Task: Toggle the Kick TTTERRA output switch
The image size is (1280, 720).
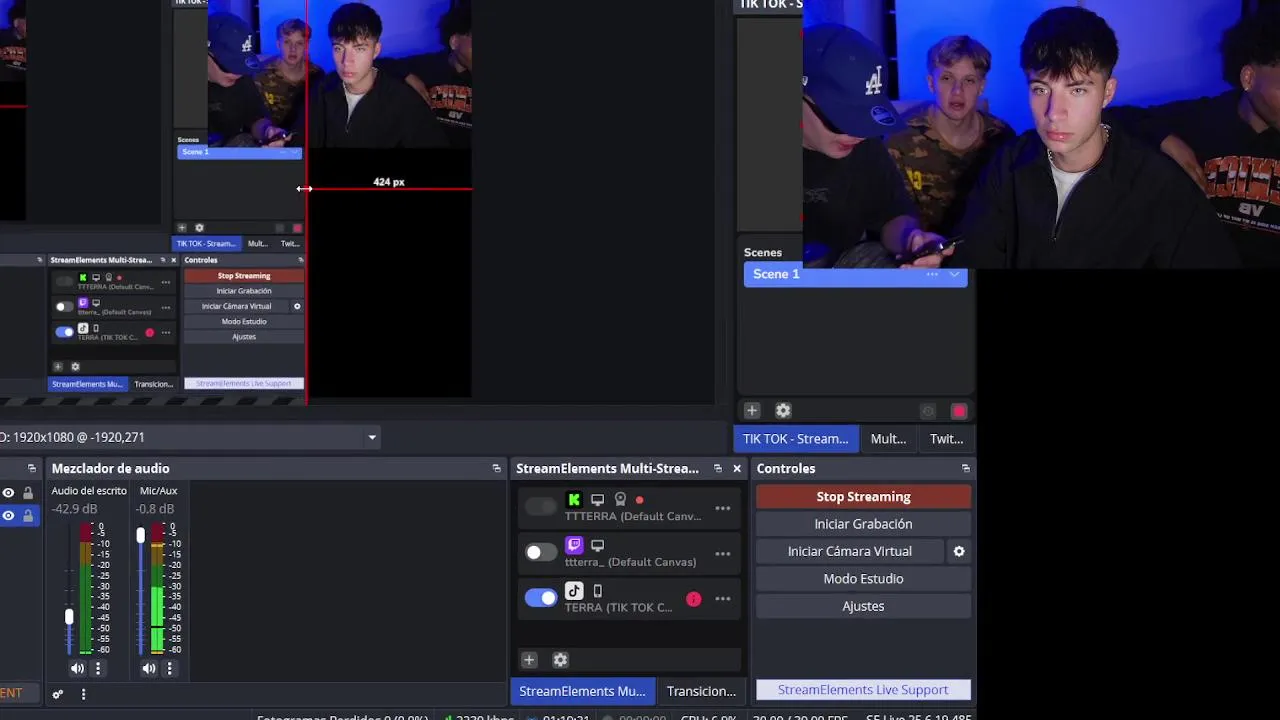Action: (x=541, y=507)
